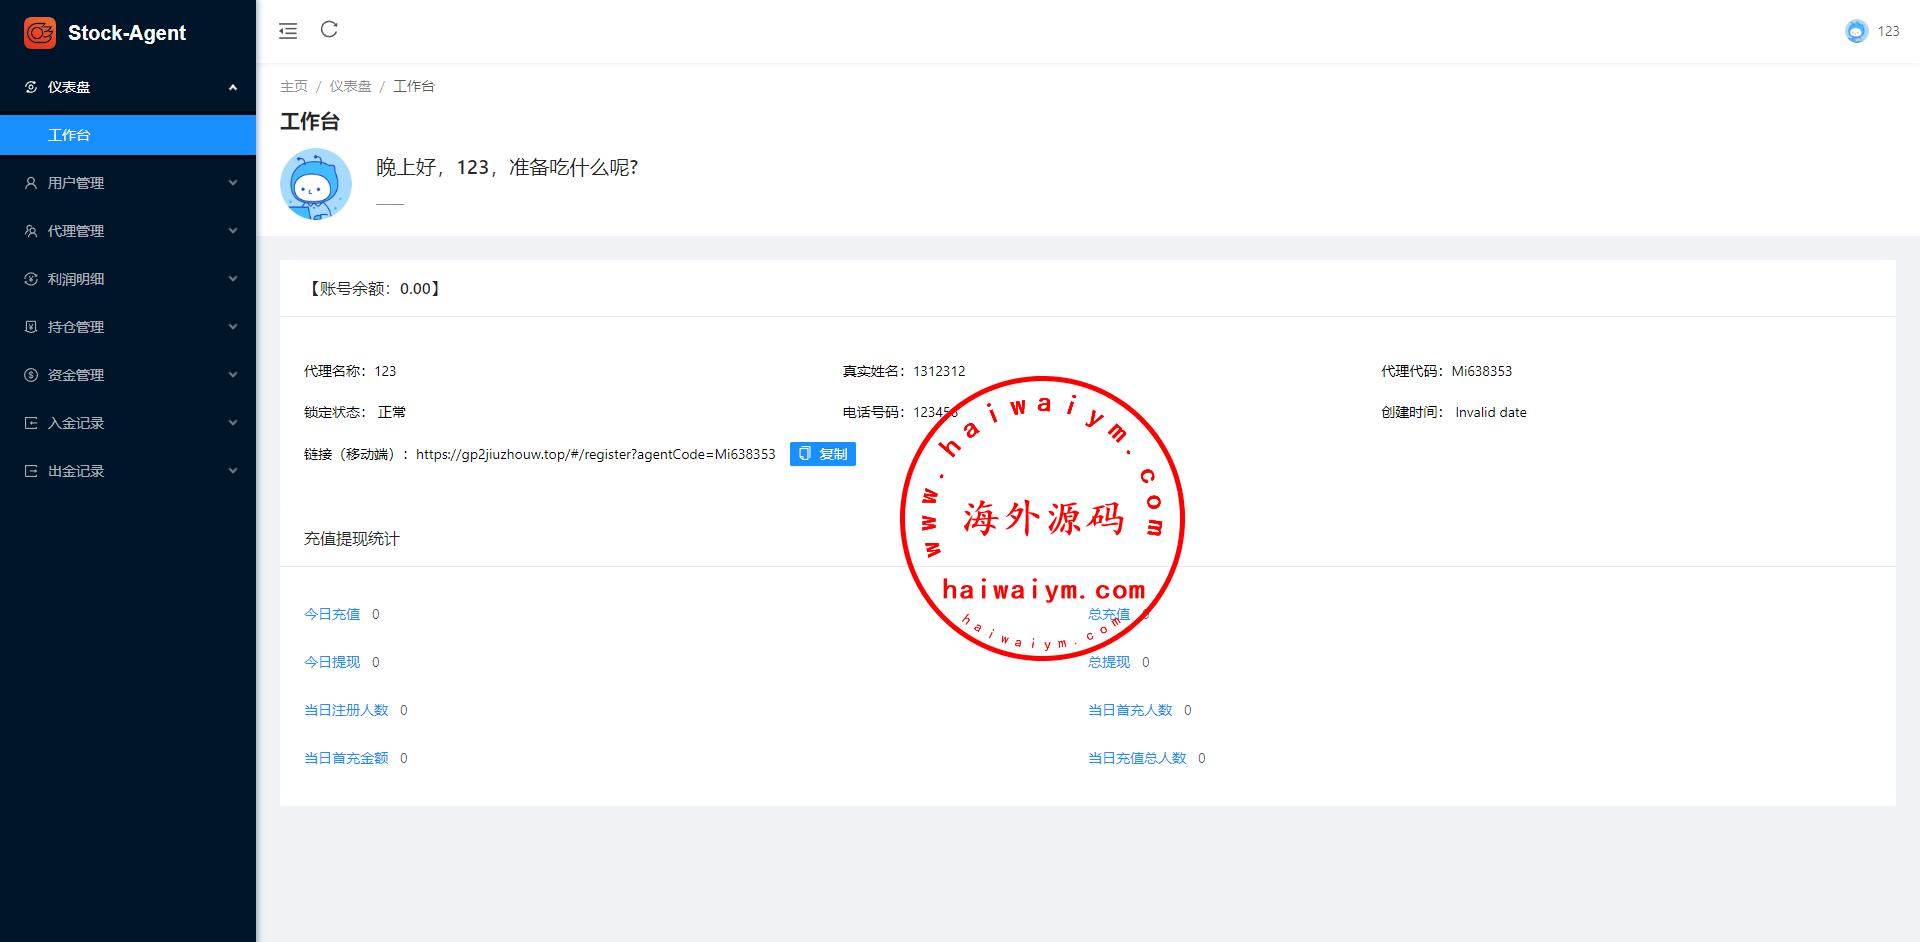Collapse the 仪表盘 menu chevron
Image resolution: width=1920 pixels, height=942 pixels.
(x=233, y=87)
